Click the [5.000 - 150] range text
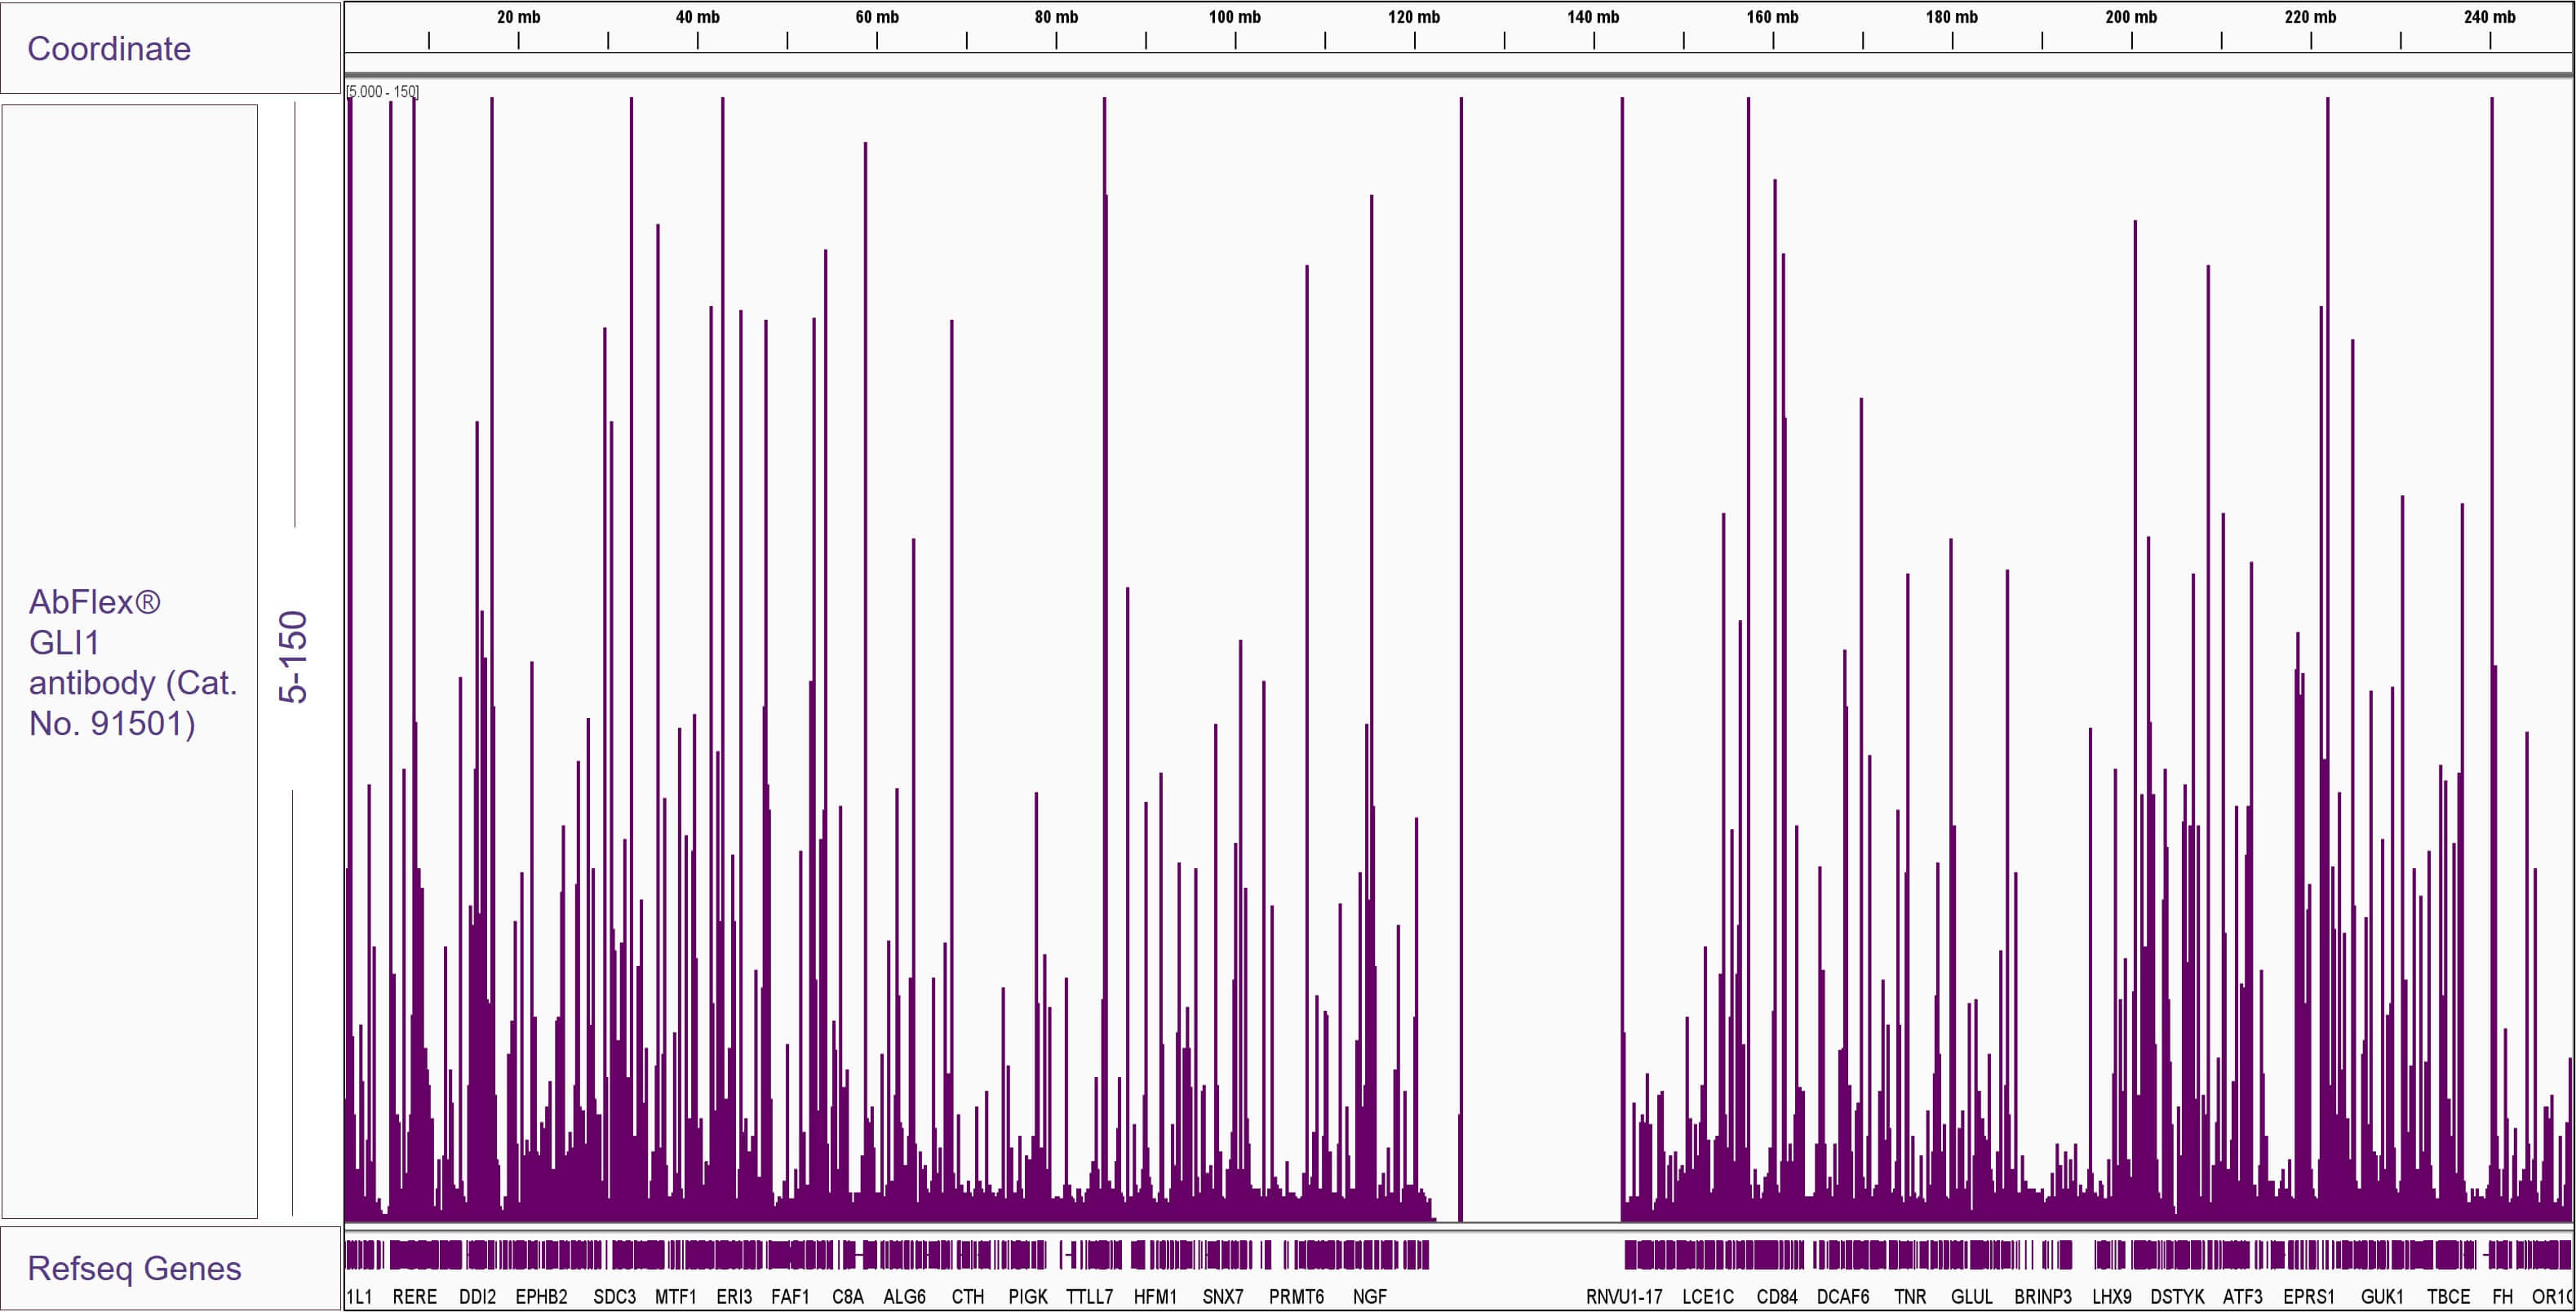This screenshot has height=1312, width=2576. [x=383, y=92]
